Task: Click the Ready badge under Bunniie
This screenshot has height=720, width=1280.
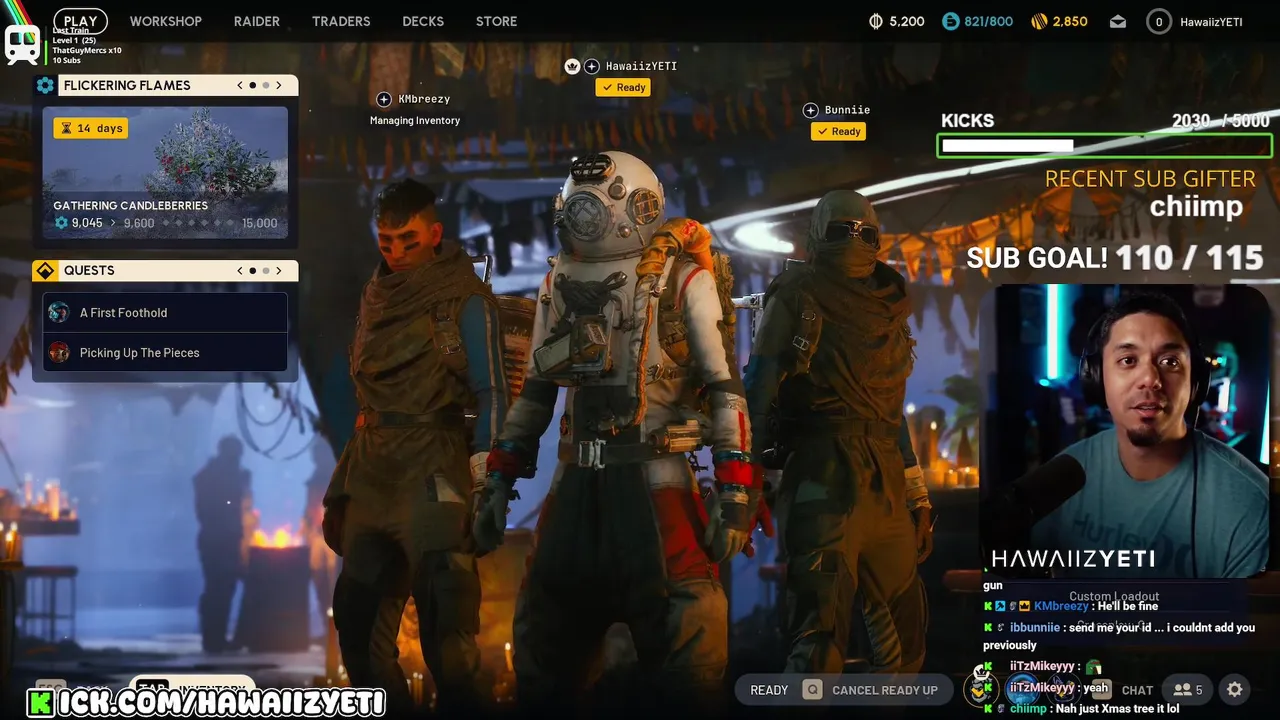Action: [838, 132]
